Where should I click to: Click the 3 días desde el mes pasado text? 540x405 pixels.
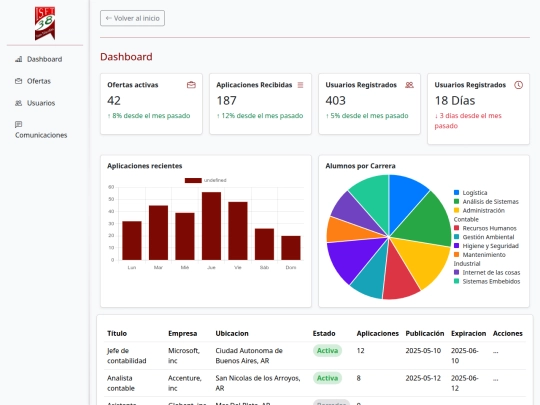(x=468, y=121)
